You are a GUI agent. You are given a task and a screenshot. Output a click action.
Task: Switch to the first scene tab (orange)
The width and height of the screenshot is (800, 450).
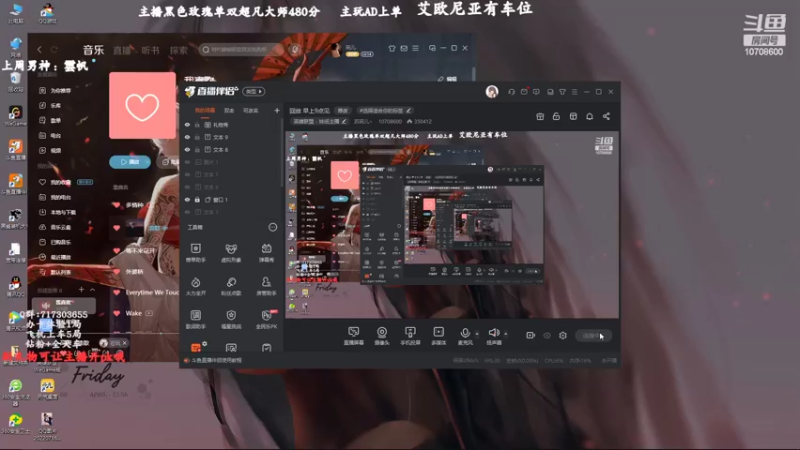(205, 110)
